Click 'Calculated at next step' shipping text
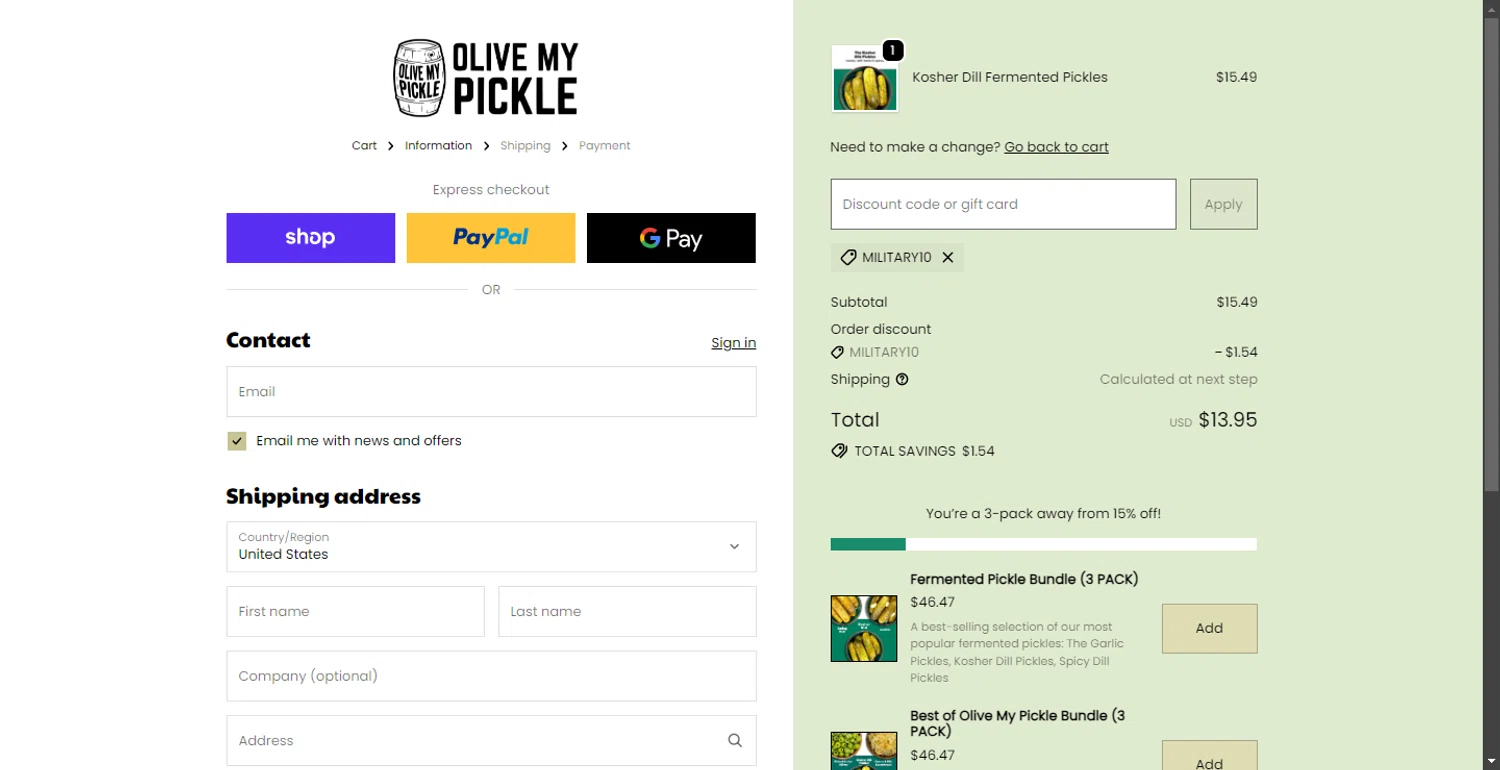The height and width of the screenshot is (770, 1500). [1178, 380]
